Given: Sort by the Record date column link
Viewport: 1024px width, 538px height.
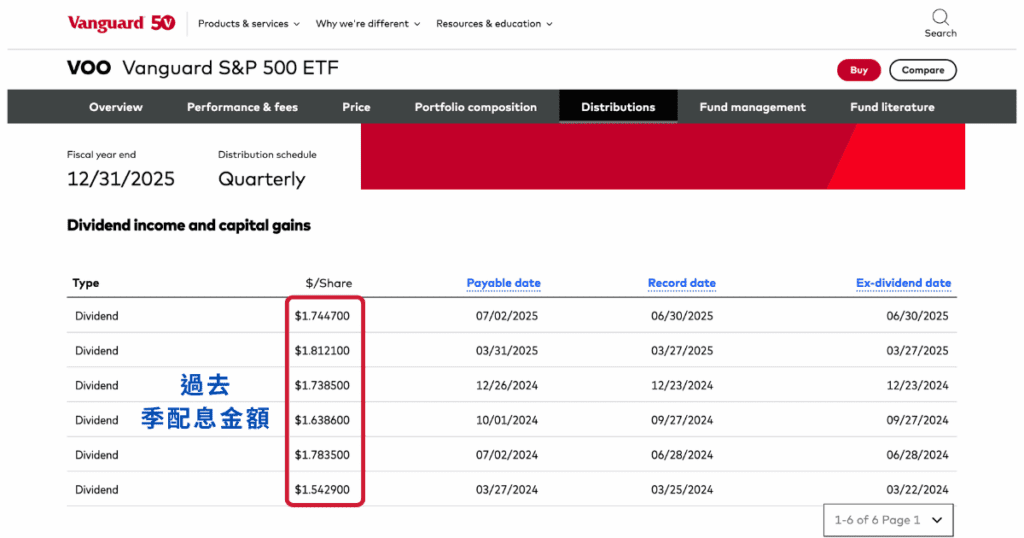Looking at the screenshot, I should 682,283.
